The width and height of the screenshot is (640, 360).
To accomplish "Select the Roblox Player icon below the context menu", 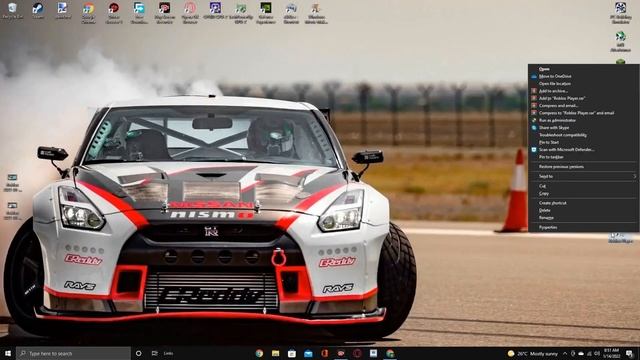I will (x=620, y=238).
